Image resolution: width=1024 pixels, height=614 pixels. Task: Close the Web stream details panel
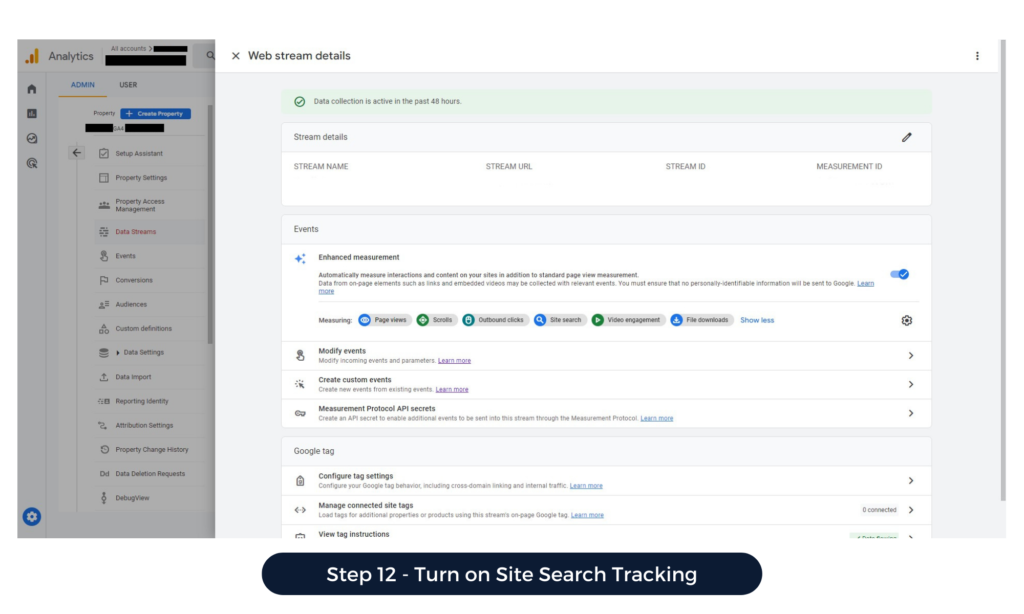pyautogui.click(x=236, y=56)
